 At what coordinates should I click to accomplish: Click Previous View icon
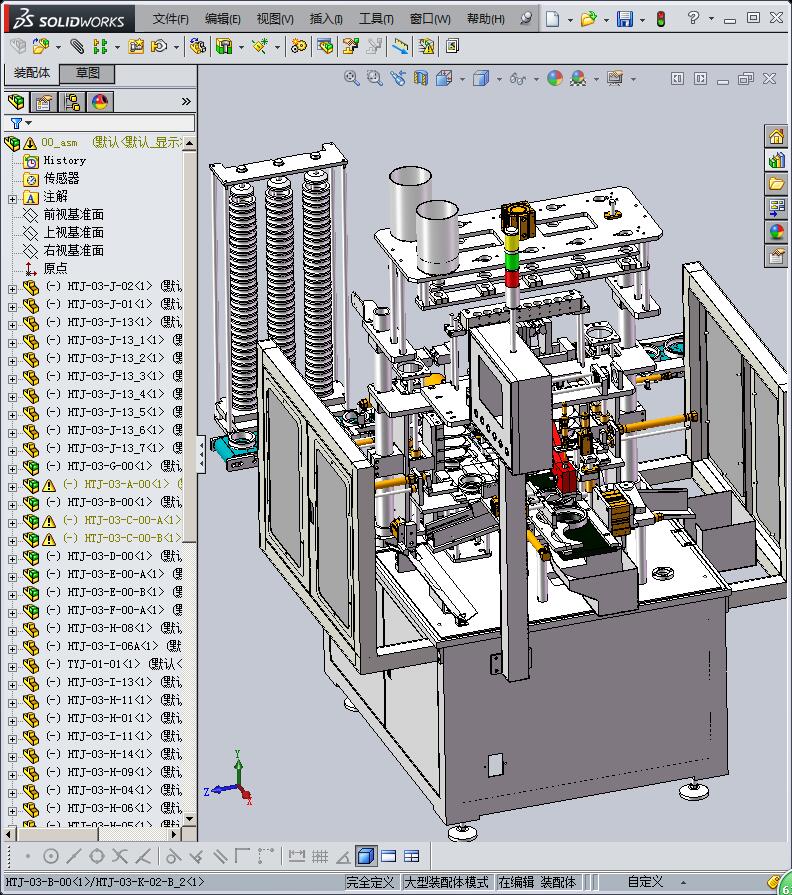pos(398,78)
